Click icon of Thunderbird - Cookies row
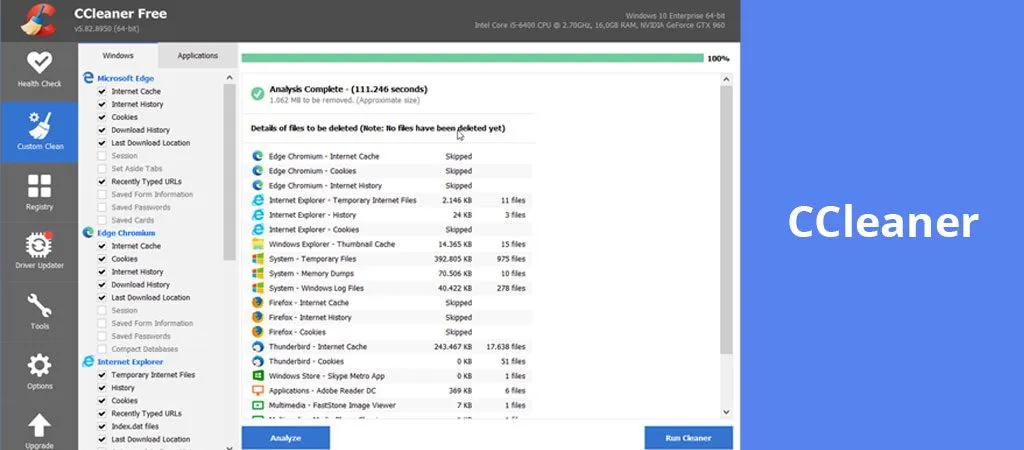The height and width of the screenshot is (450, 1024). click(257, 361)
